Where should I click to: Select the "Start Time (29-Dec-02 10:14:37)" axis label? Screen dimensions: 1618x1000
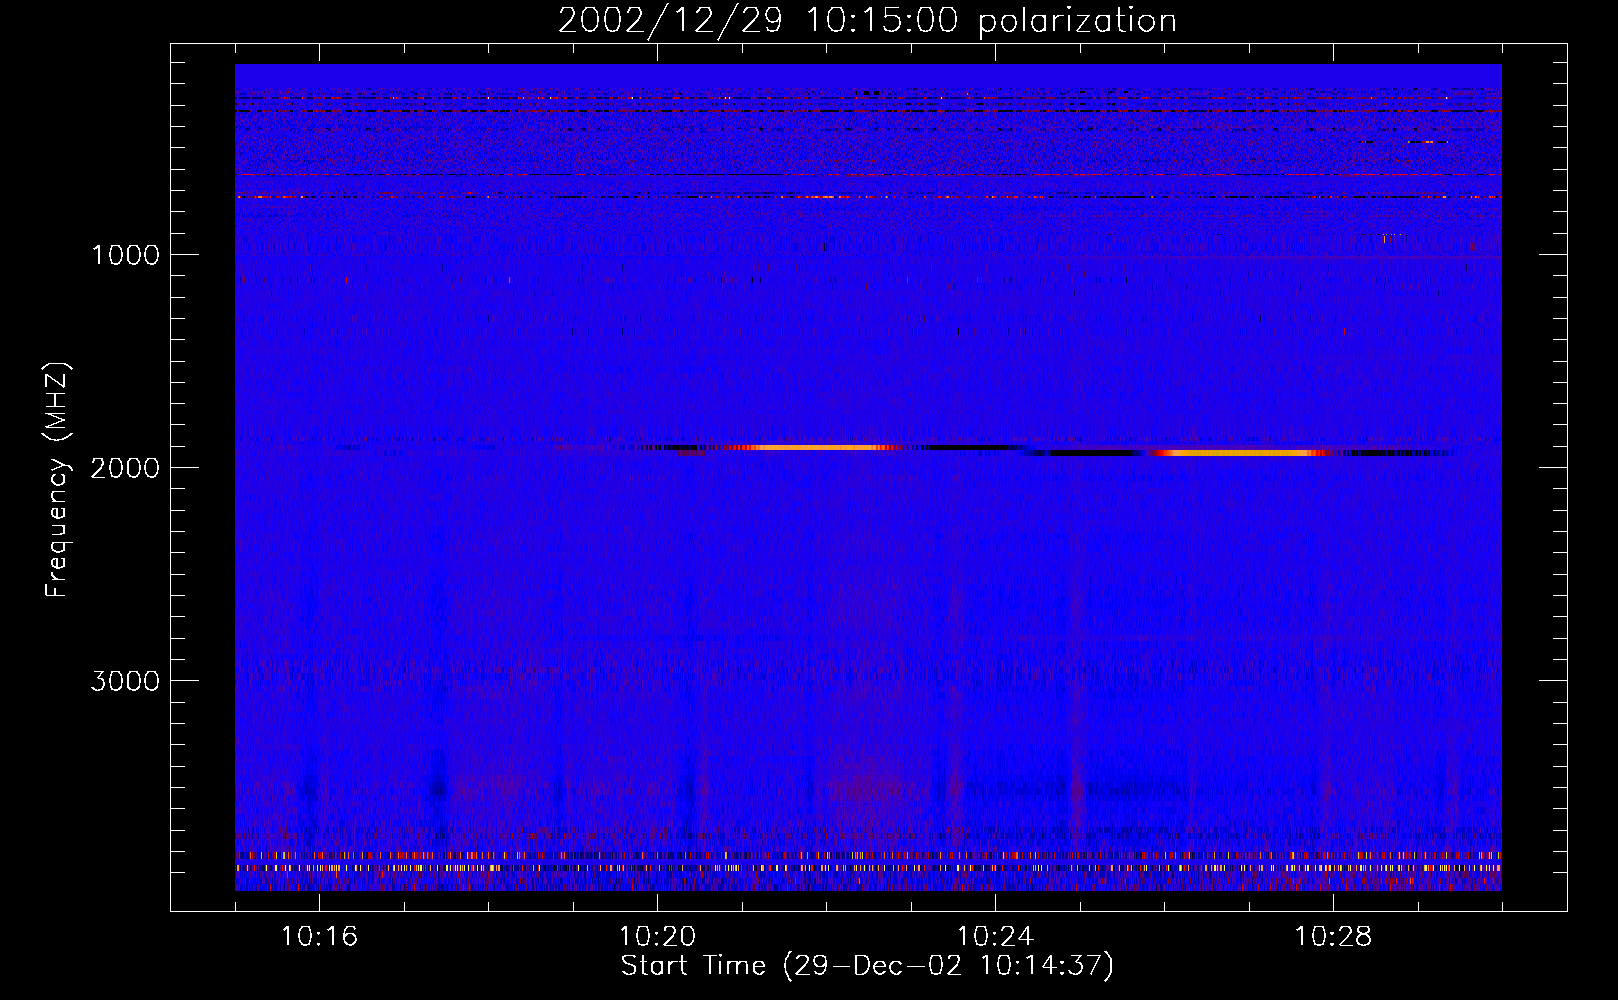click(x=867, y=966)
